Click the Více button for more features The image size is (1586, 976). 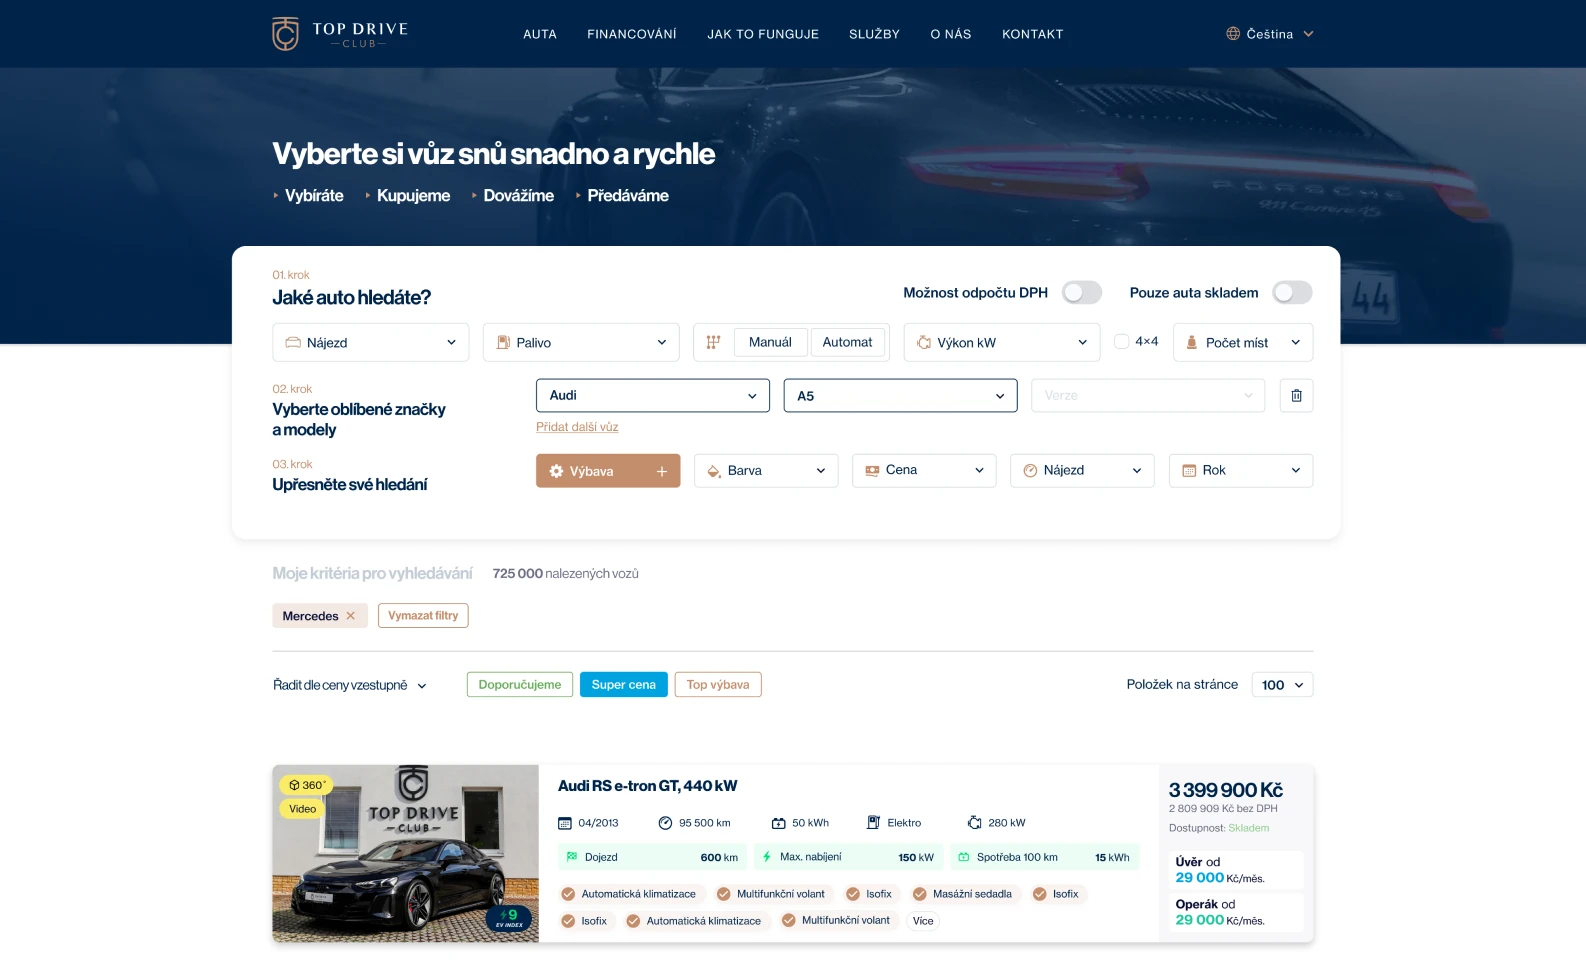[923, 921]
